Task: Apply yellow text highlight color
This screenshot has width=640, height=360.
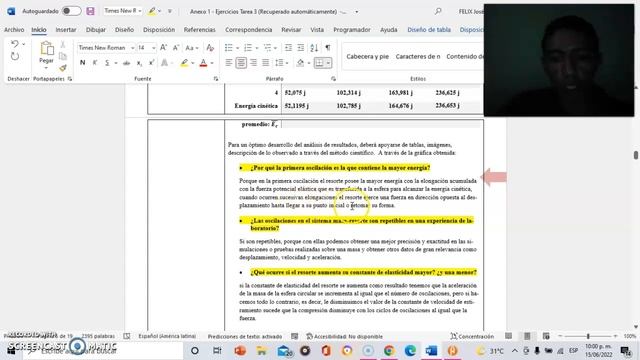Action: pyautogui.click(x=184, y=63)
